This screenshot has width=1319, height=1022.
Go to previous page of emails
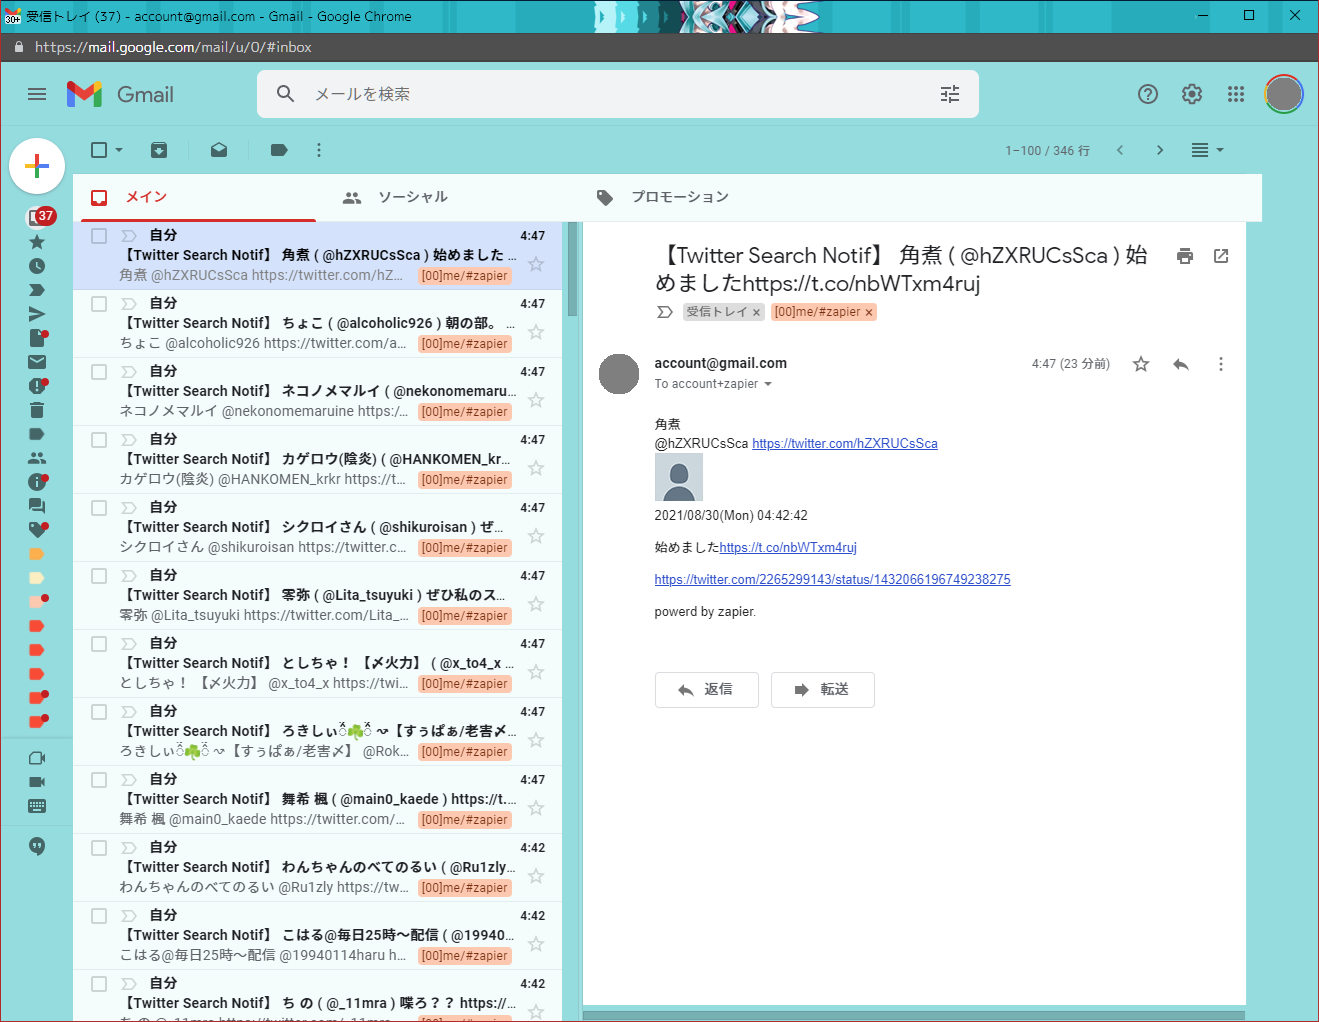click(x=1120, y=150)
